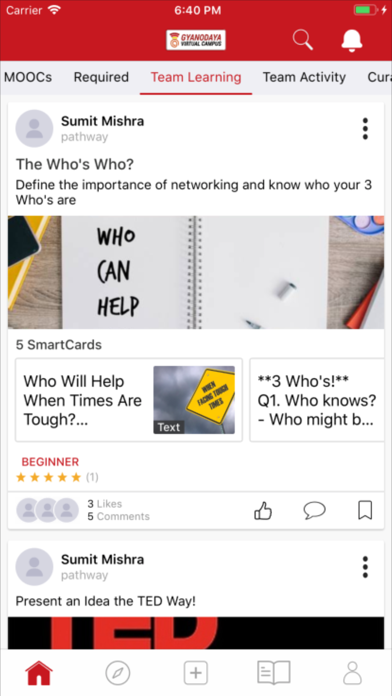Expand options menu for TED Way post
Screen dimensions: 392x696
(365, 567)
